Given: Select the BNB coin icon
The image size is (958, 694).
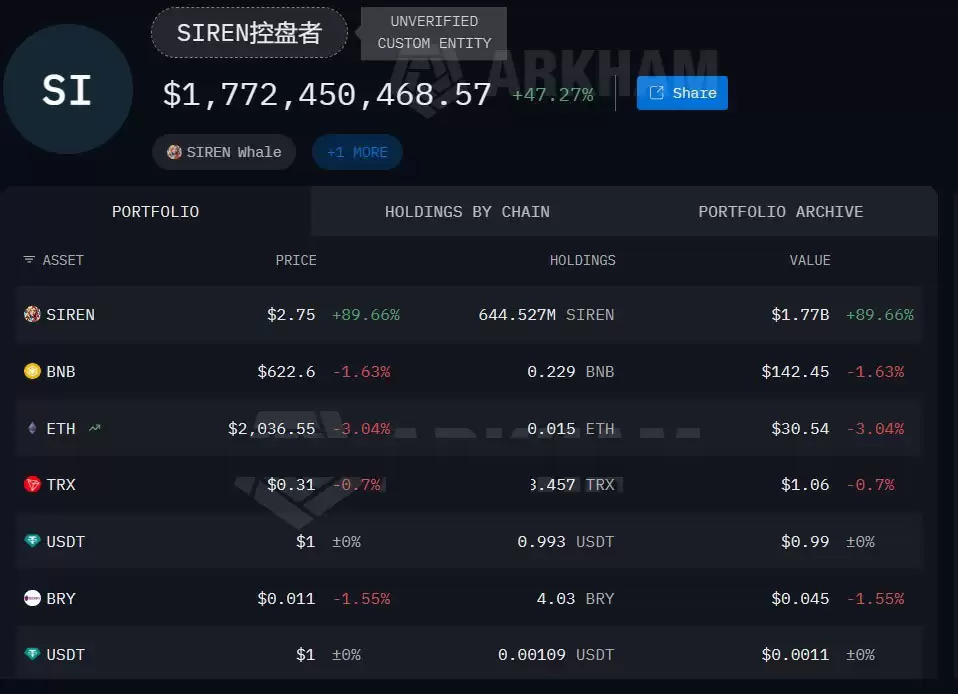Looking at the screenshot, I should point(30,371).
